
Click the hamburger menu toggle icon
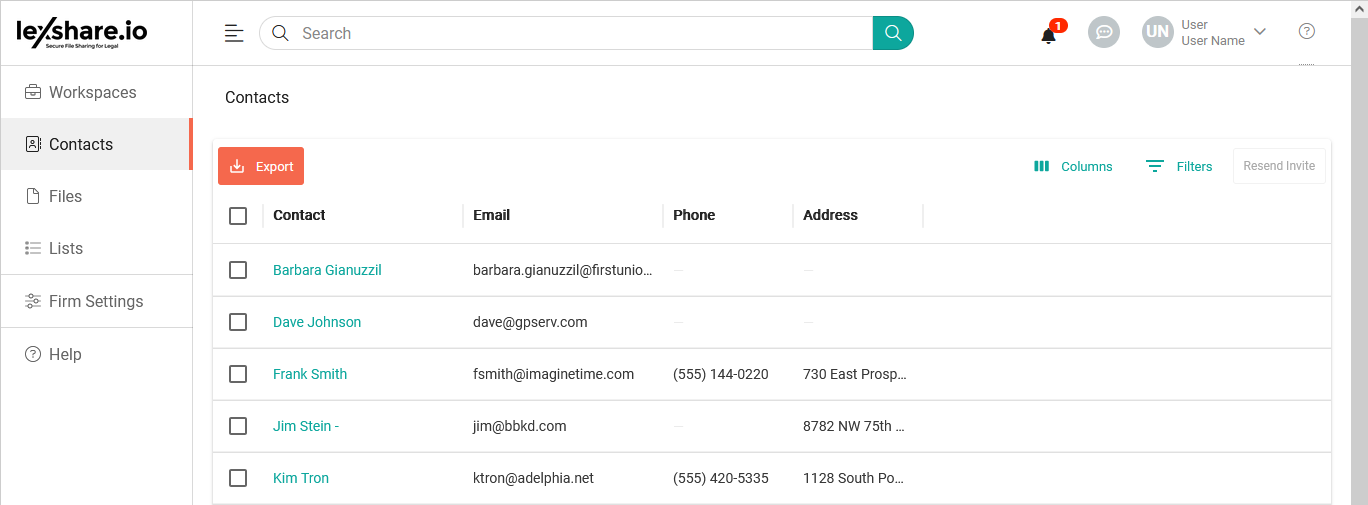[x=234, y=33]
